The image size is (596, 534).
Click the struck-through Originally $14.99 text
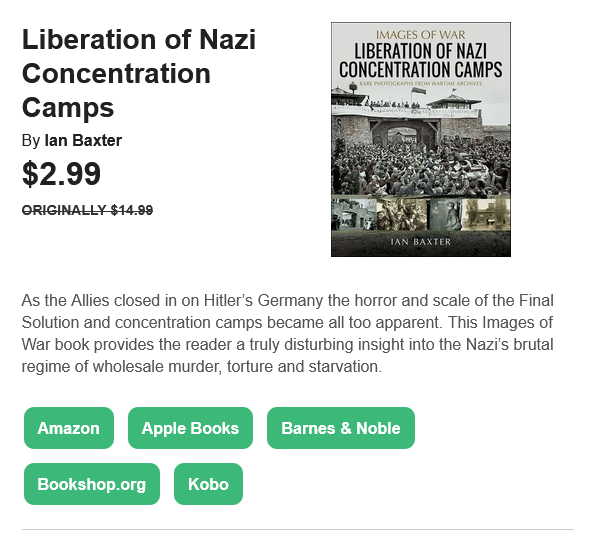coord(87,210)
